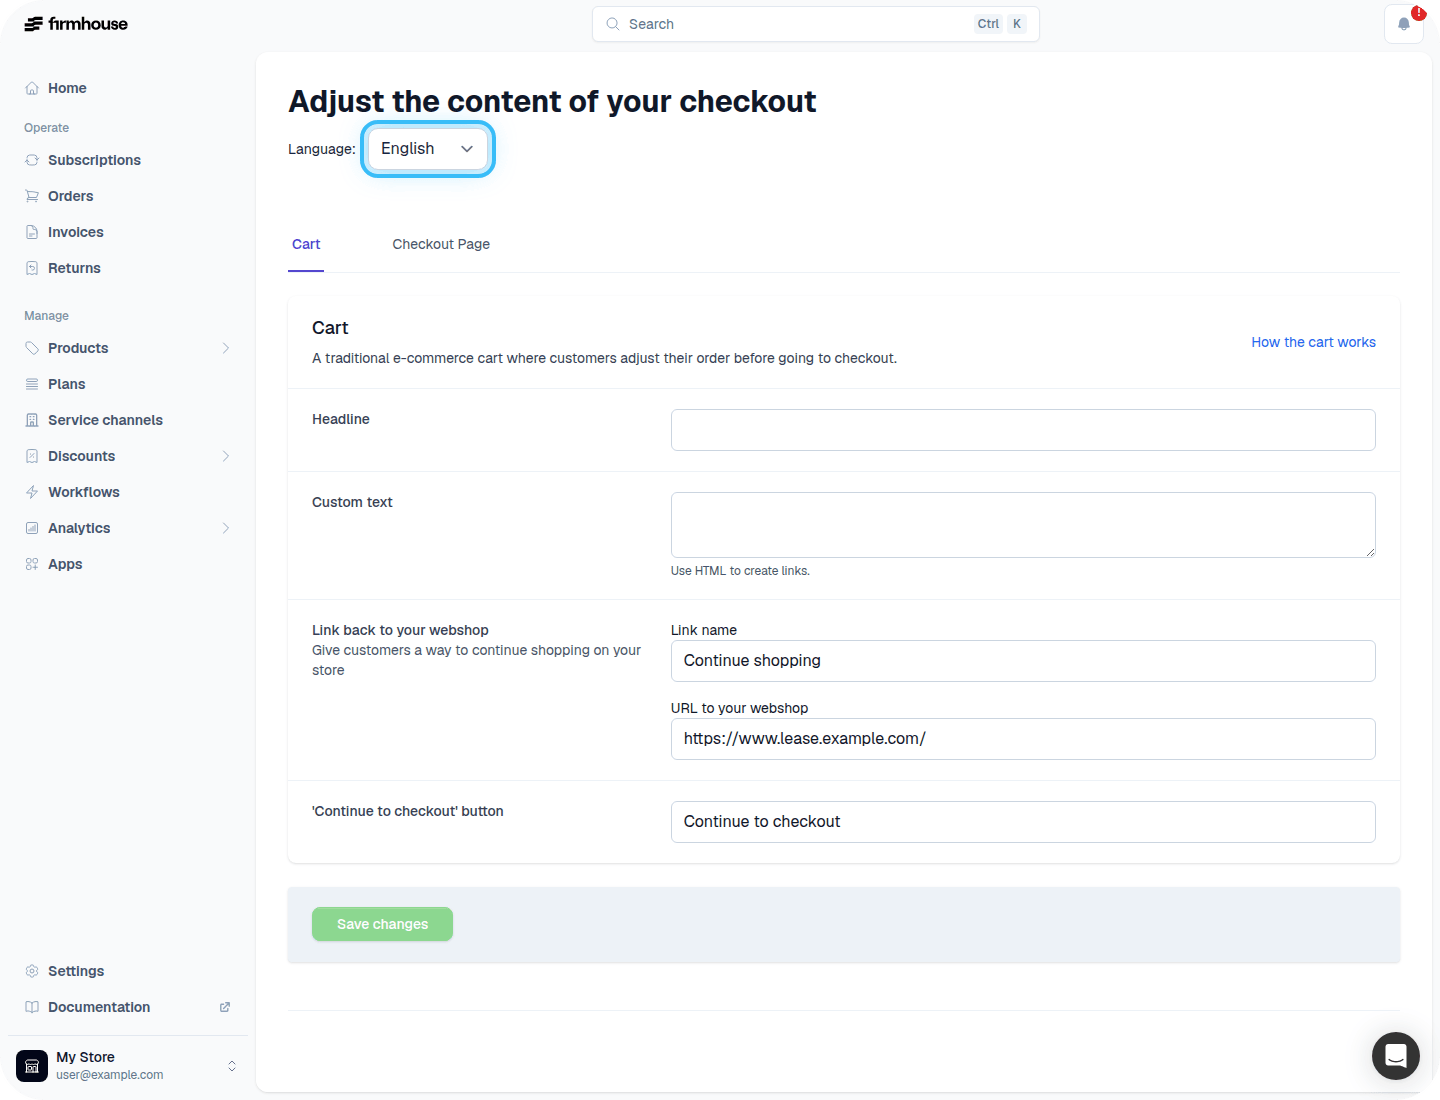Screen dimensions: 1440x1100
Task: Click the user@example.com text
Action: tap(110, 1075)
